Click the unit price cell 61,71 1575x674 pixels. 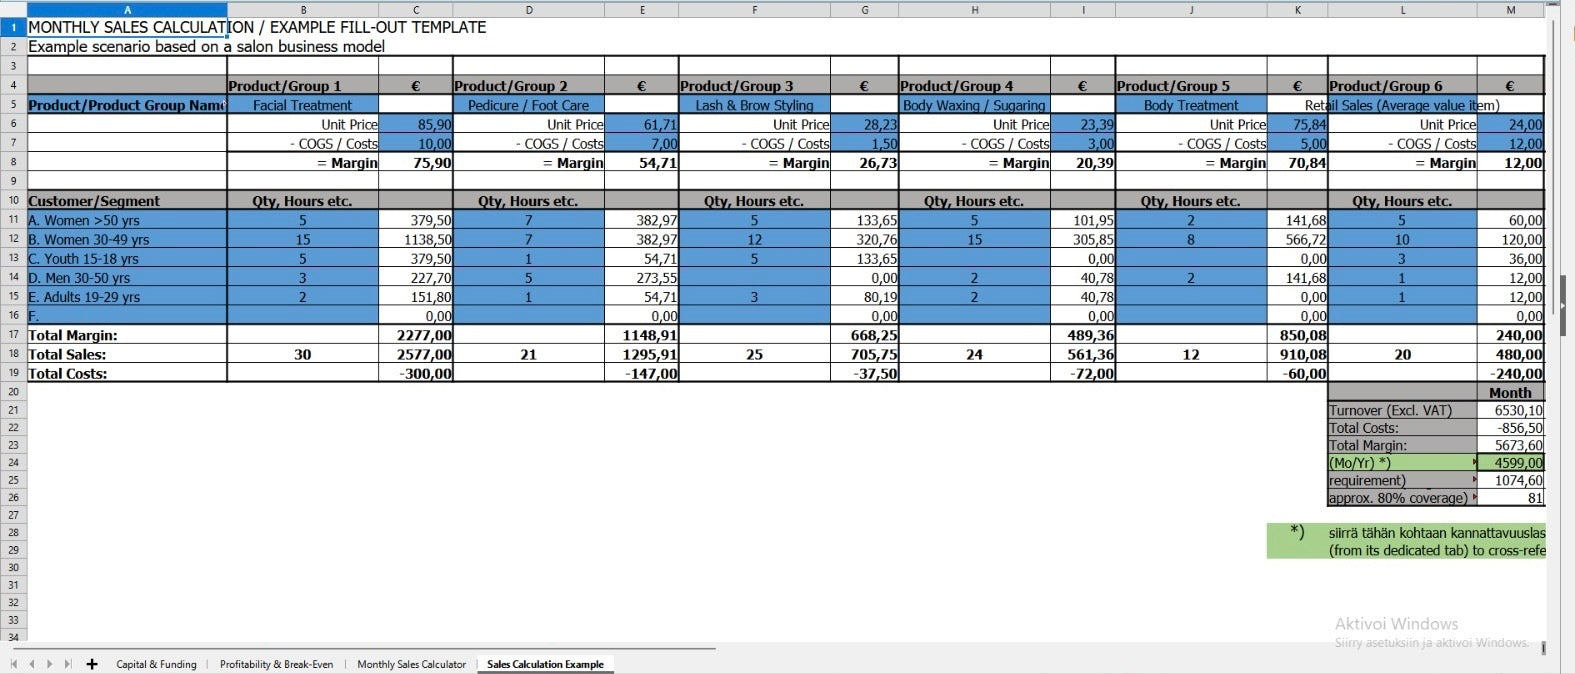(642, 124)
